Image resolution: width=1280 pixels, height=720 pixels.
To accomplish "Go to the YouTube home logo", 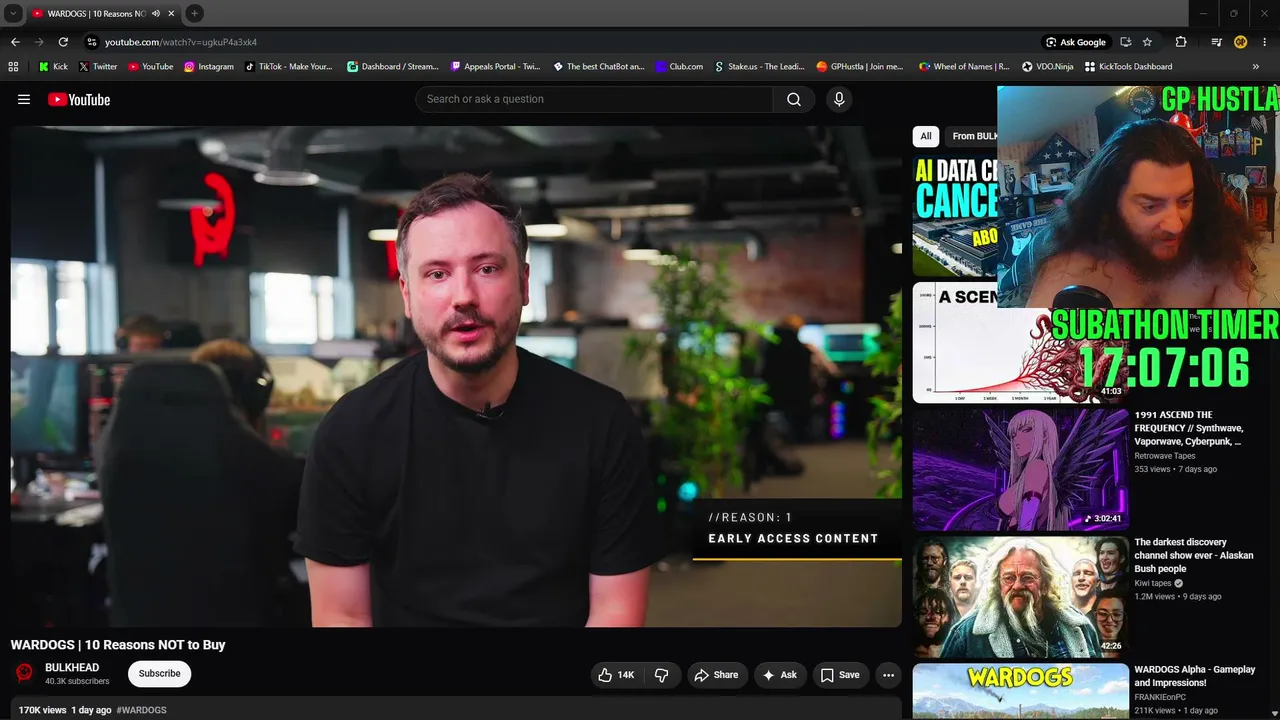I will [79, 99].
